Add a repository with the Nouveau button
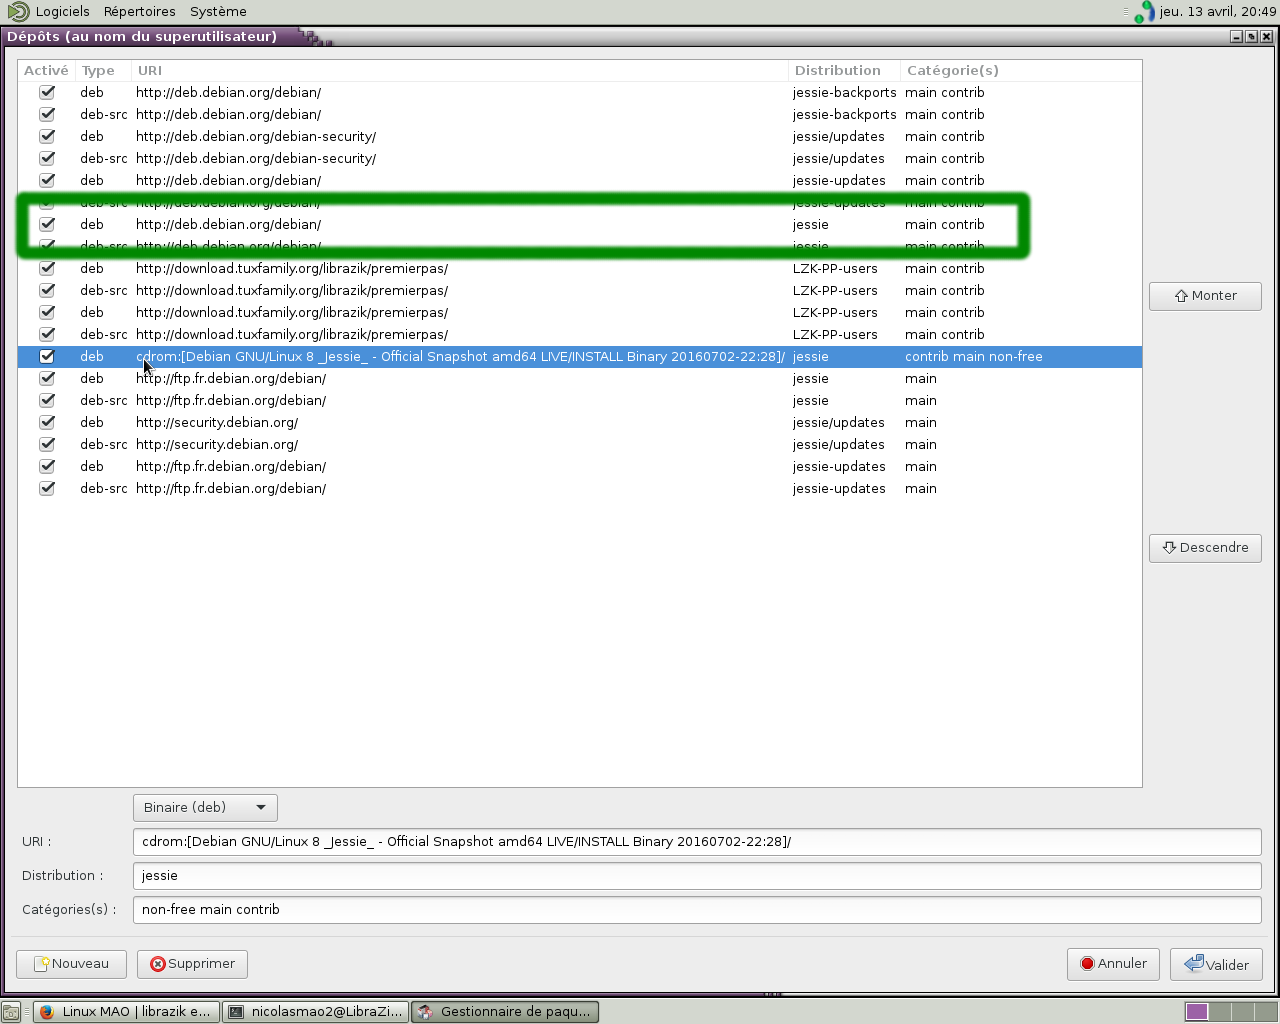 pos(71,964)
